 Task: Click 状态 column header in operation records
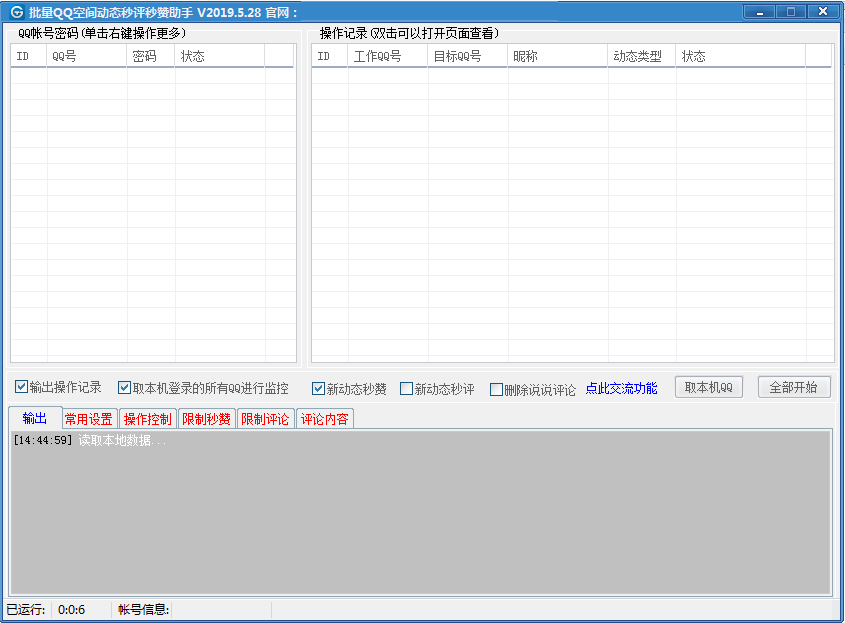pyautogui.click(x=741, y=56)
